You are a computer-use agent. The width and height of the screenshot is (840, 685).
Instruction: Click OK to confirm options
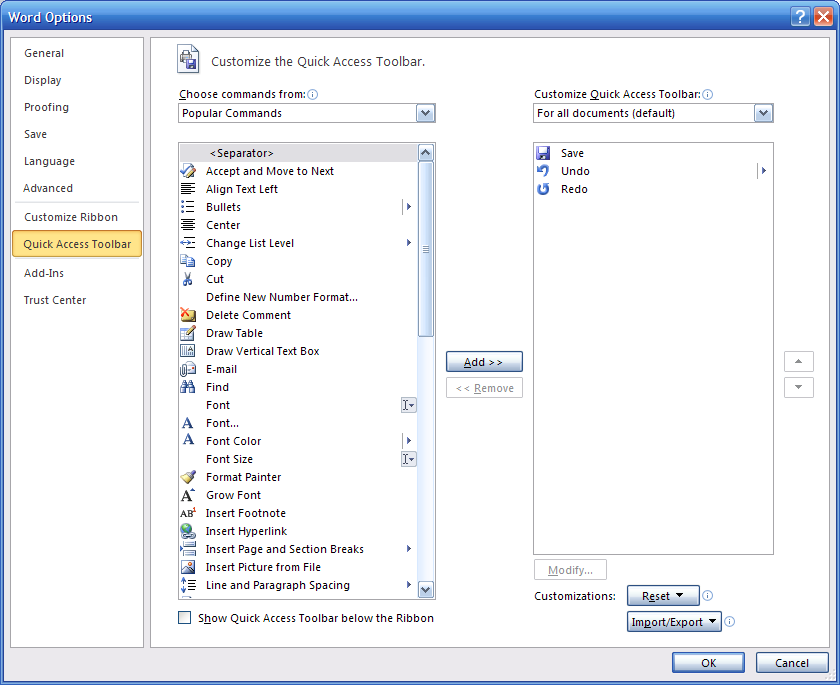[708, 663]
